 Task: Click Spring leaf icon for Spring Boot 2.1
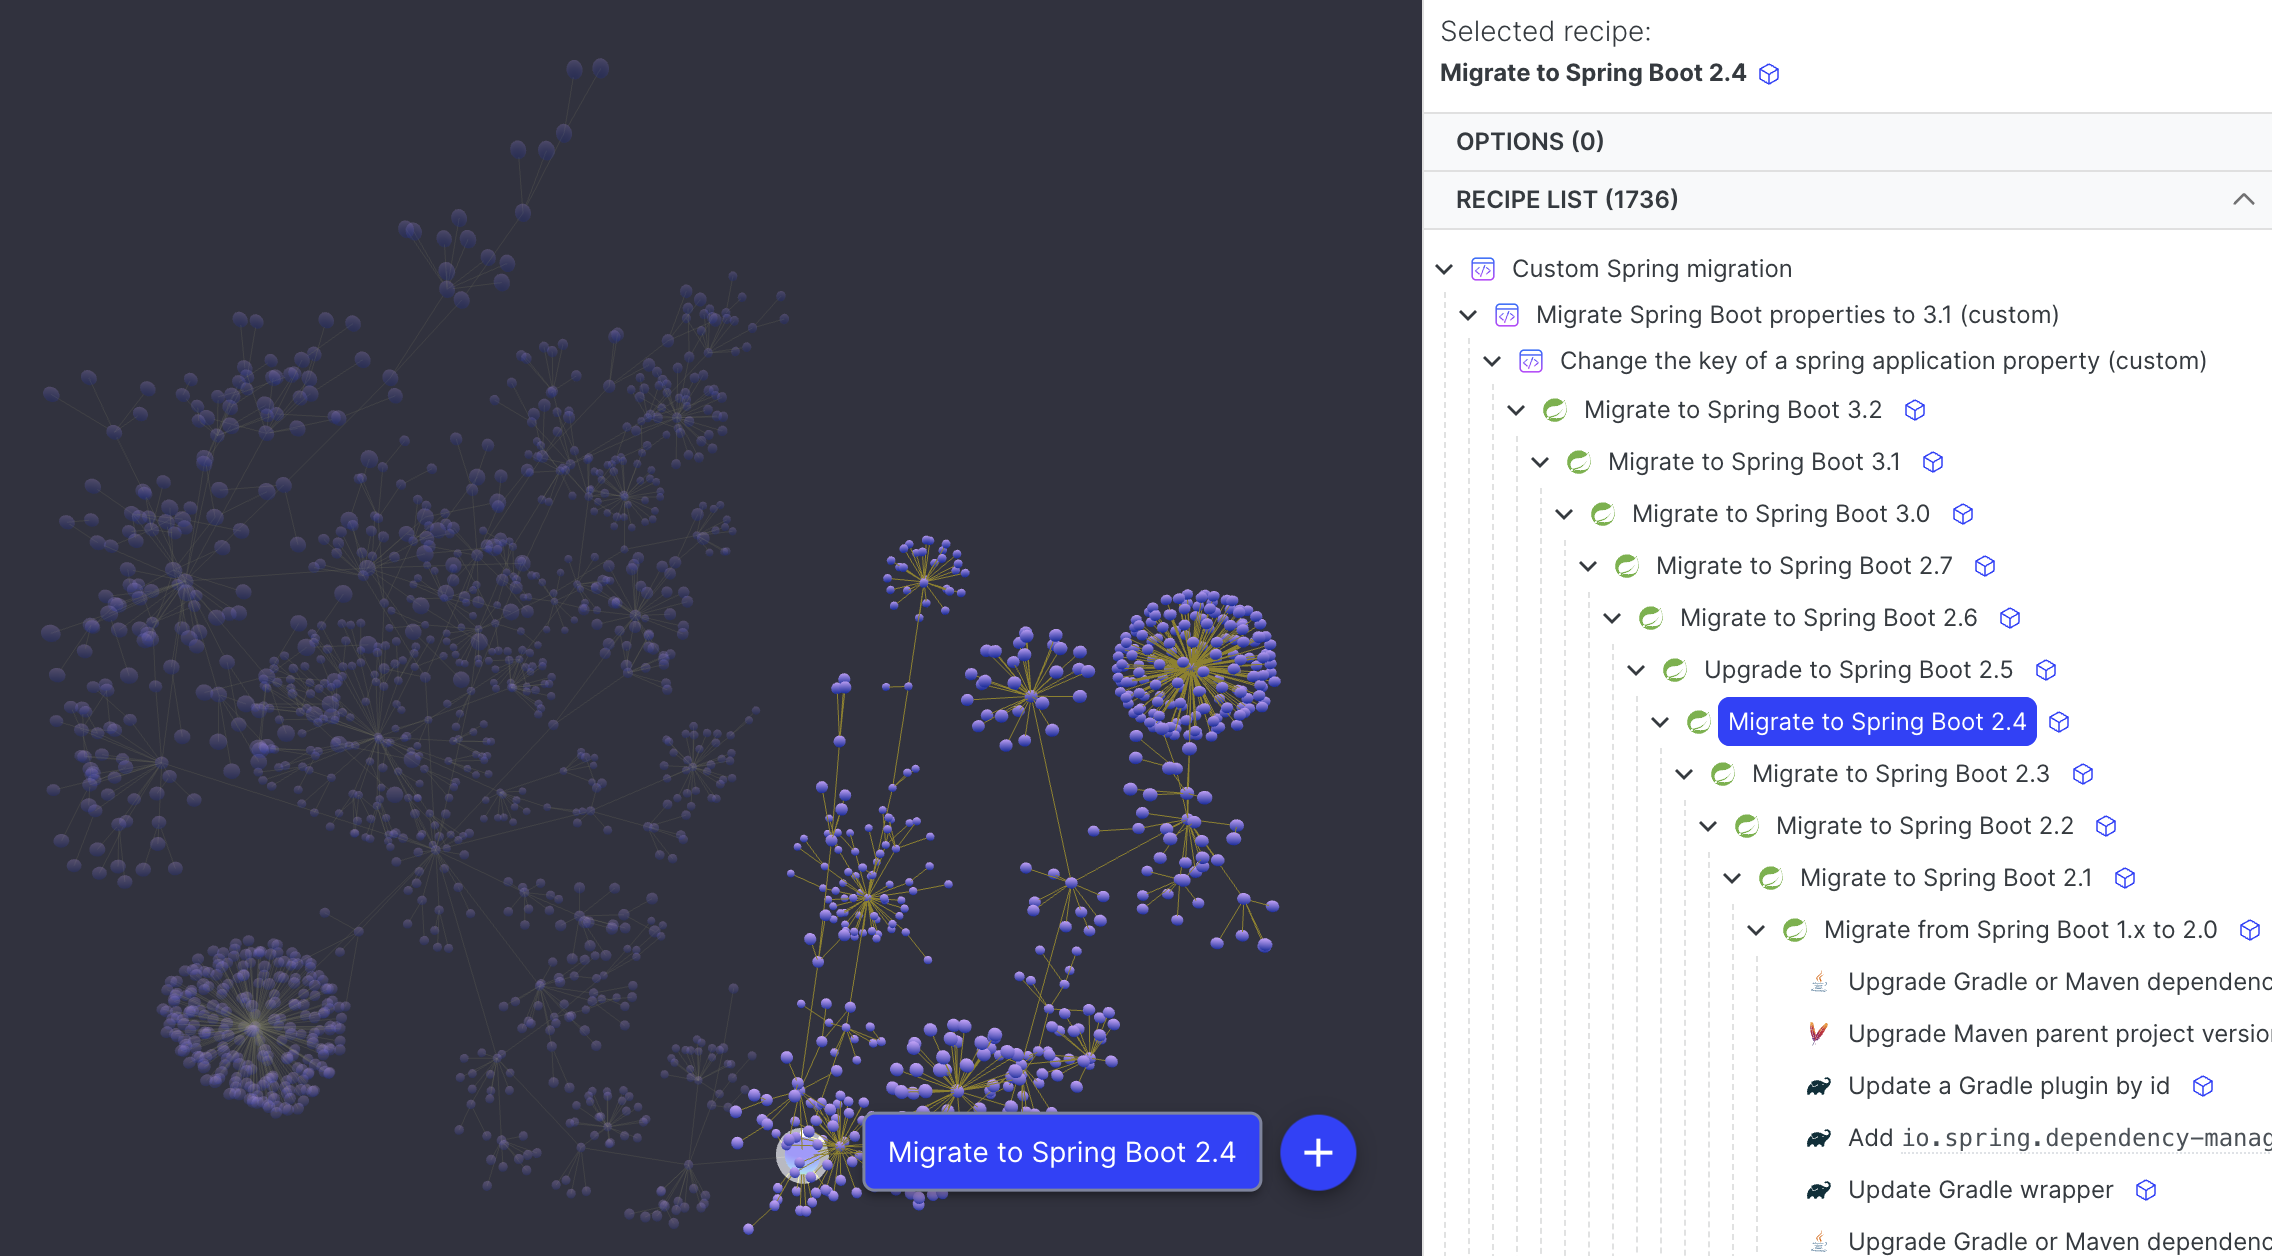[x=1771, y=878]
